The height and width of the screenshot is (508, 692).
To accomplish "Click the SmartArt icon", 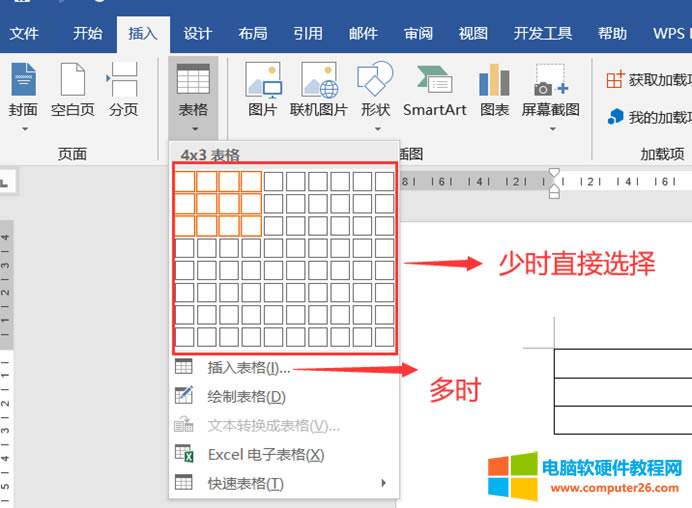I will tap(434, 92).
